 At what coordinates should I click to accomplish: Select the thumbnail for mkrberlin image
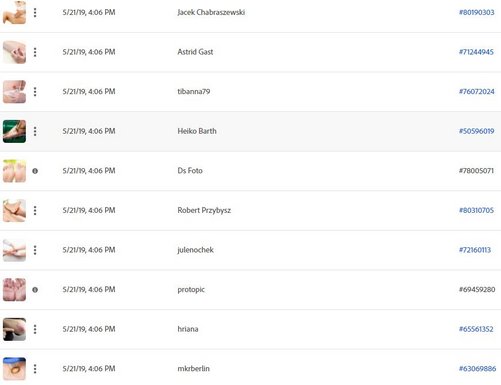pos(14,369)
